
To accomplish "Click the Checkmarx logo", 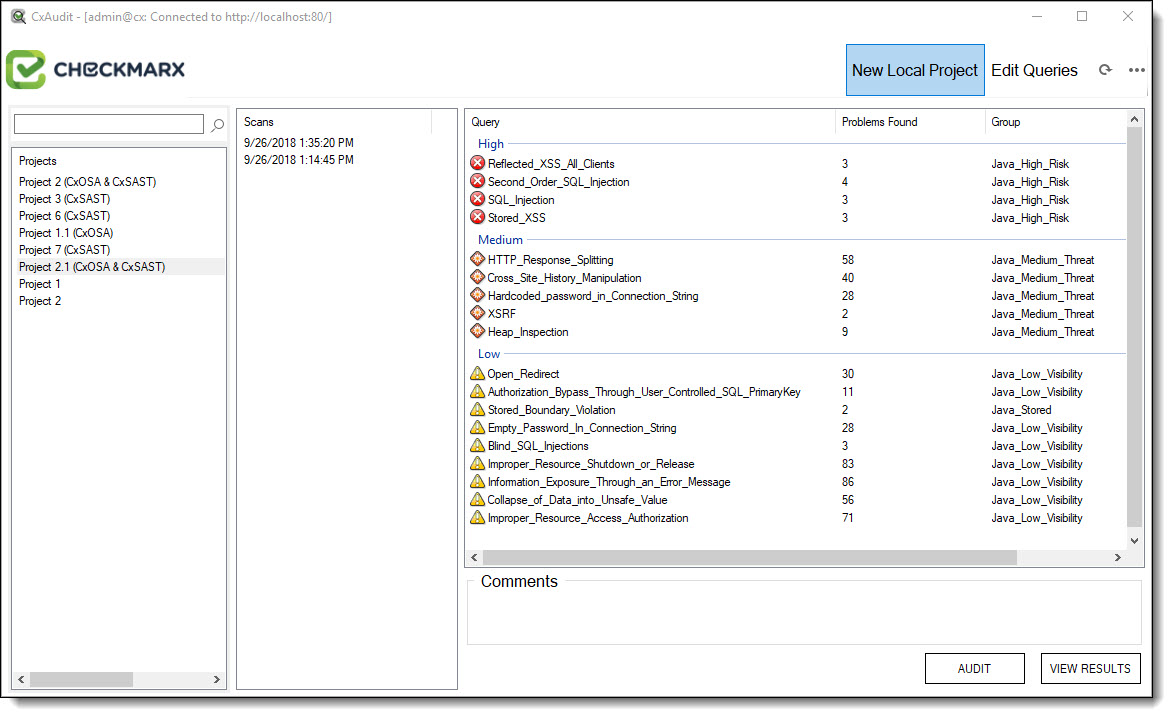I will [x=96, y=70].
